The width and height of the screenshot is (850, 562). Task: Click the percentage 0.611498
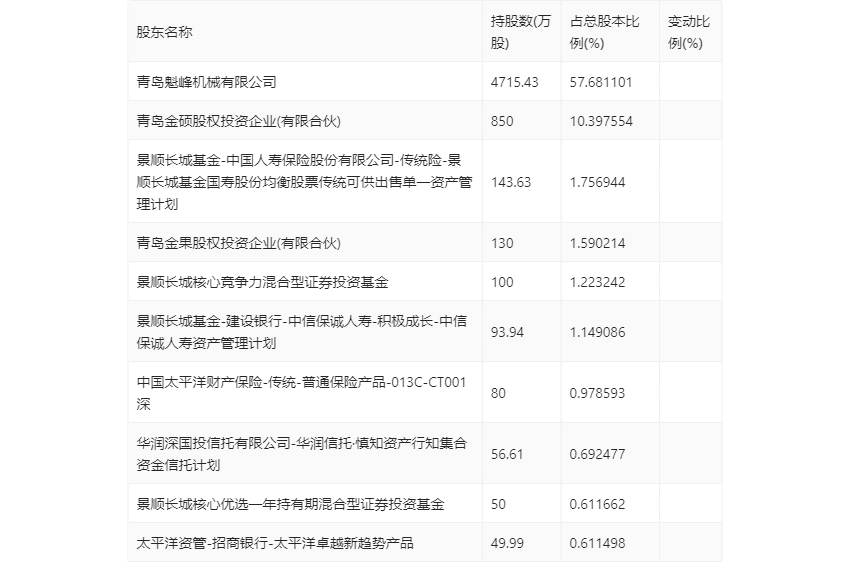tap(597, 543)
